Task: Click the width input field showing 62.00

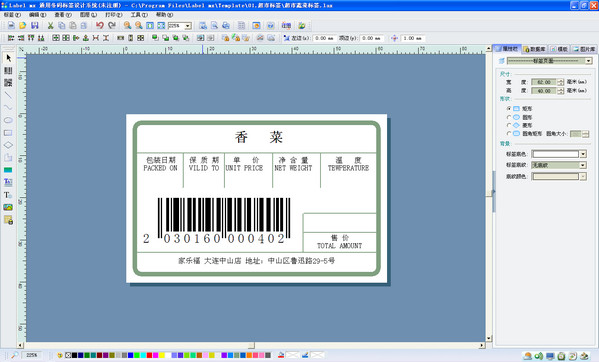Action: coord(544,82)
